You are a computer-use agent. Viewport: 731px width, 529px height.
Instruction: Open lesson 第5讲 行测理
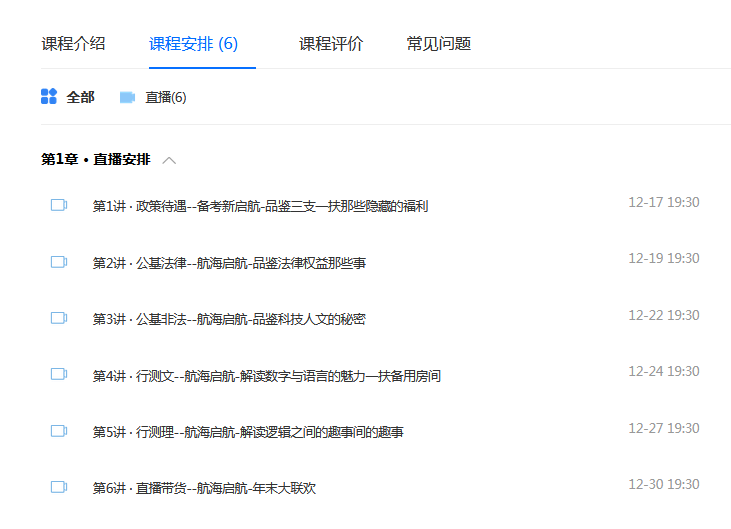tap(248, 432)
